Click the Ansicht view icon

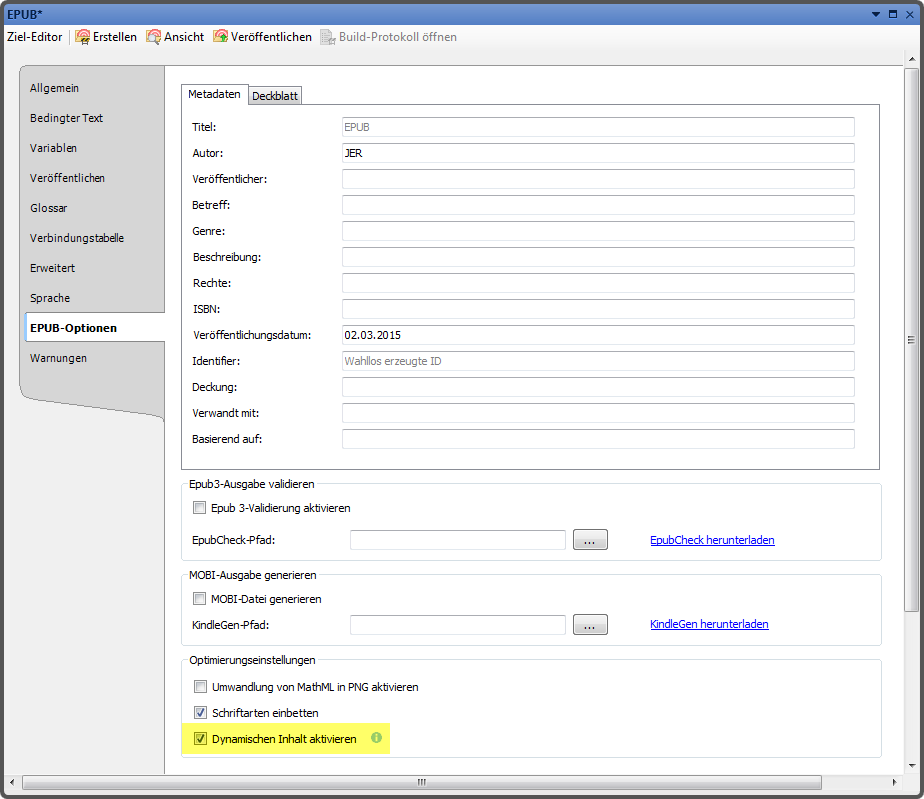154,37
